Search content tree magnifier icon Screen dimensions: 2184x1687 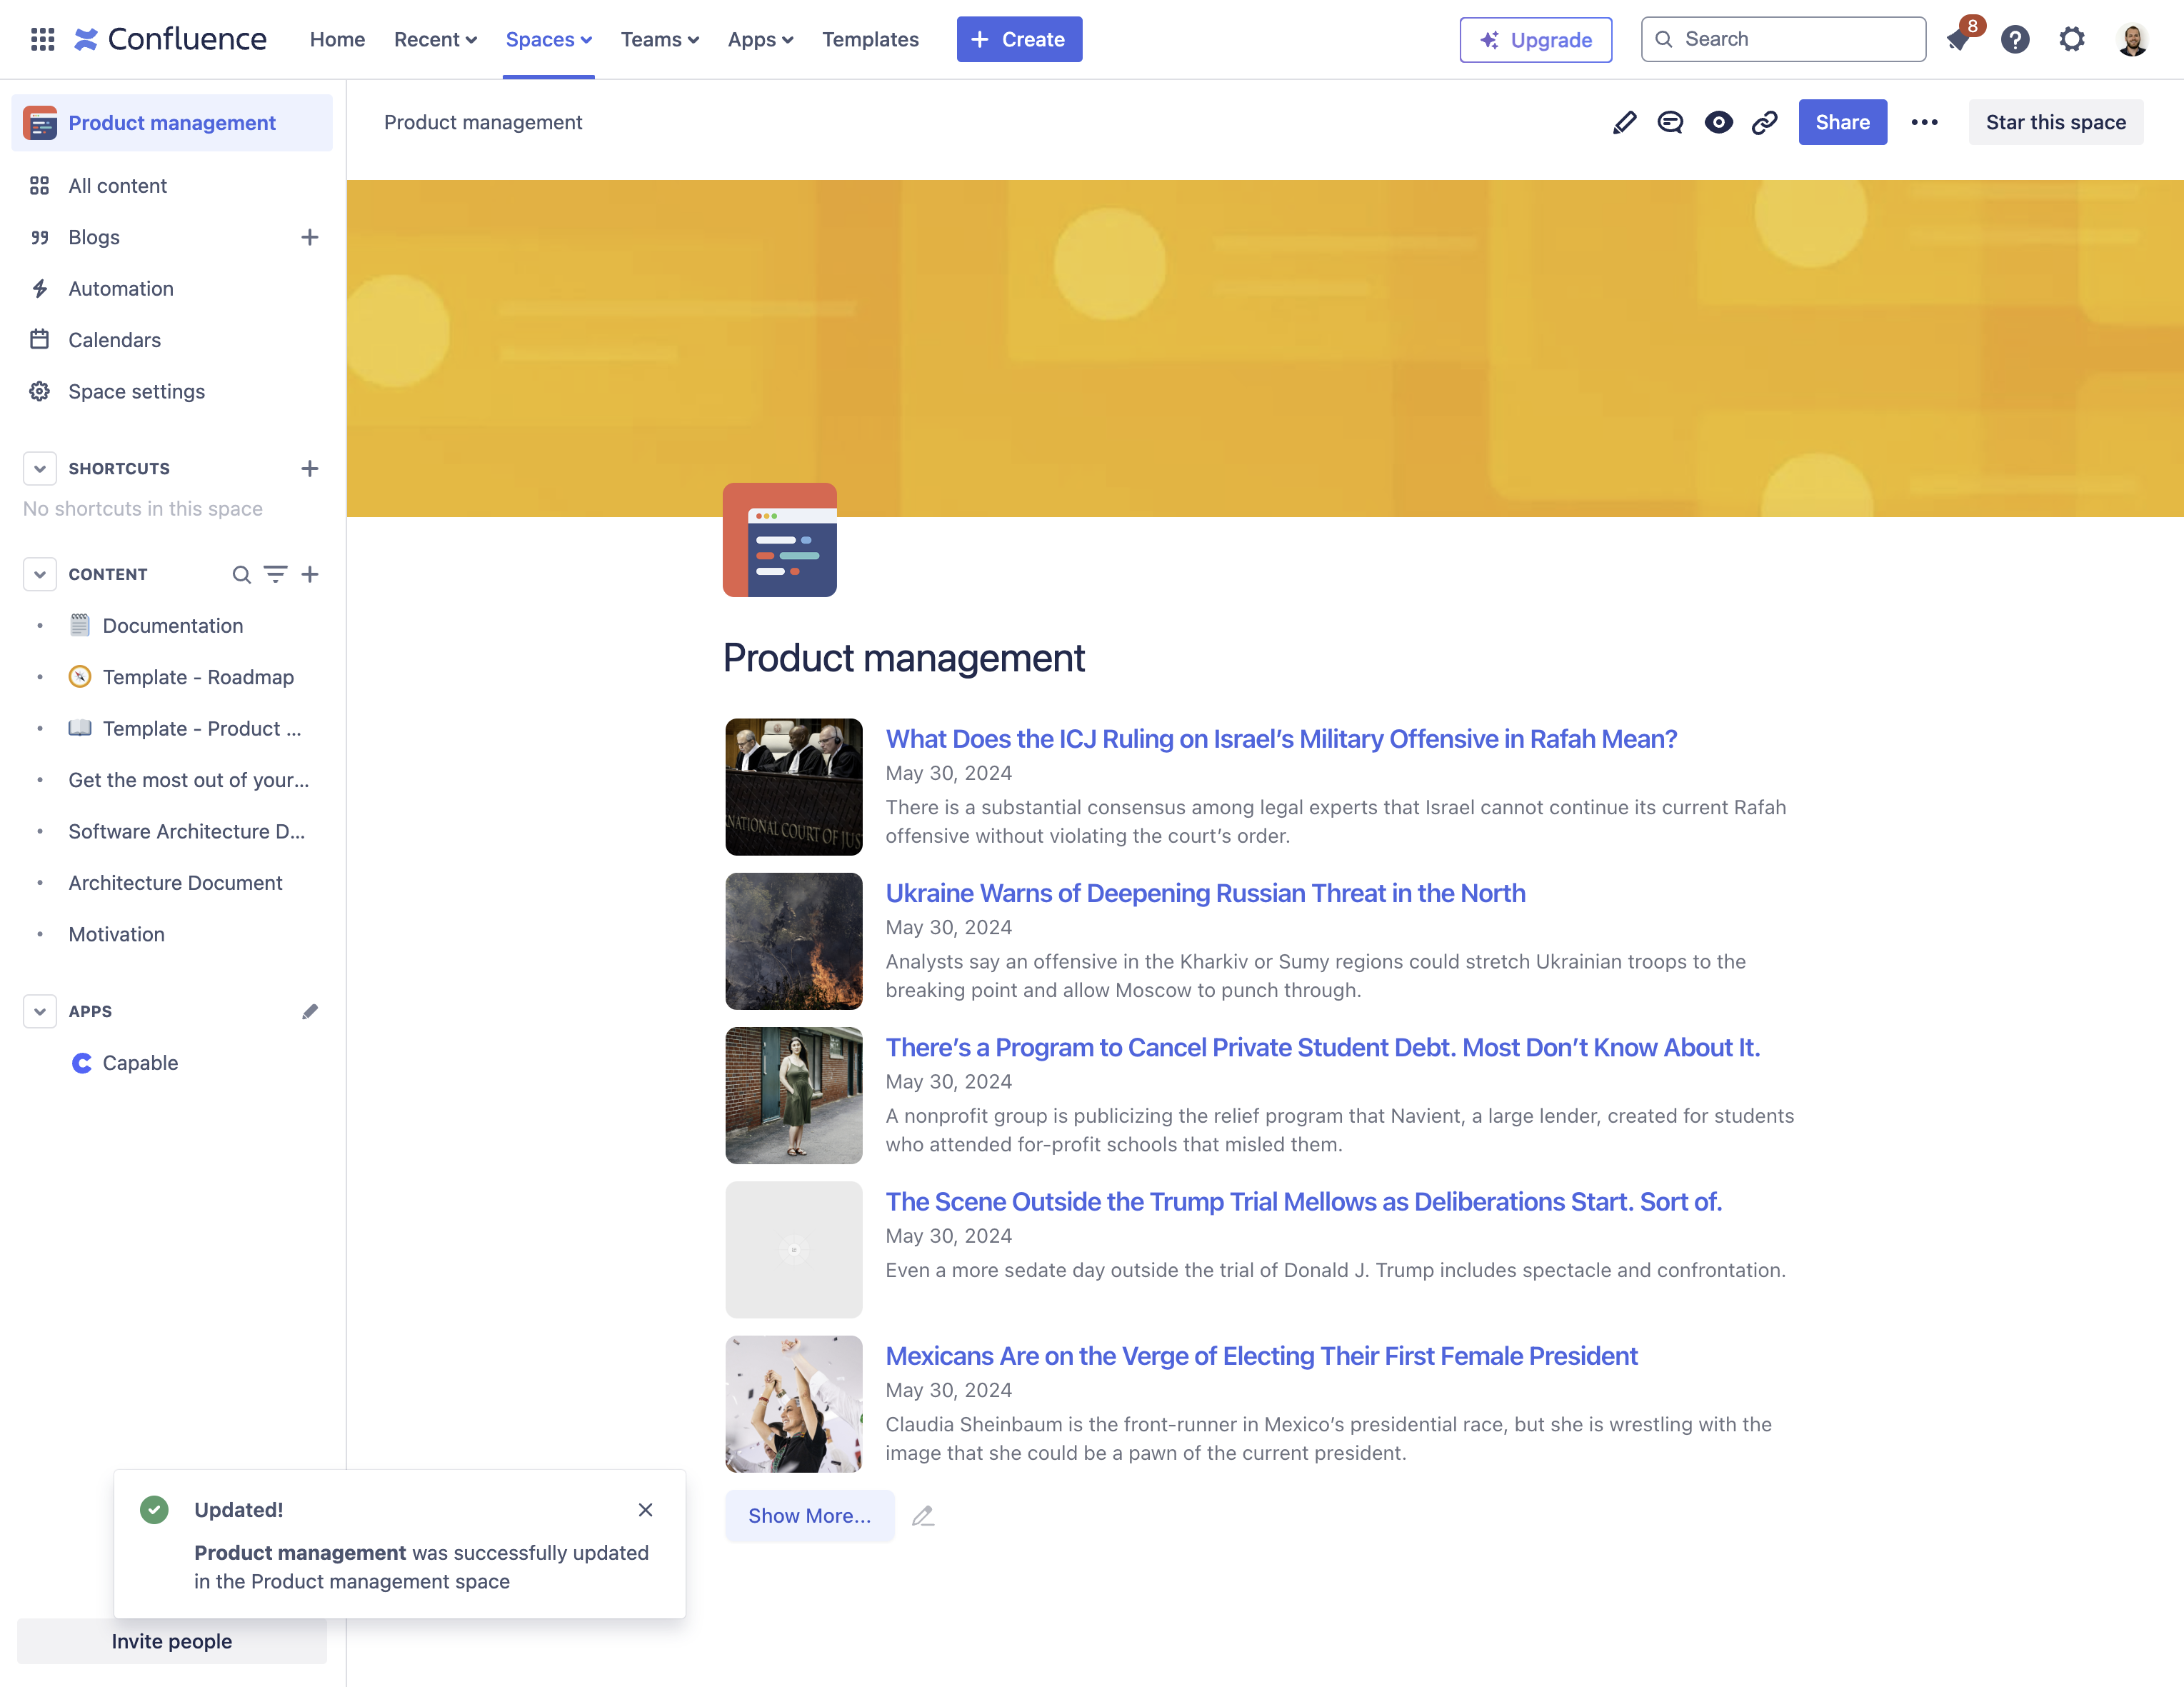pyautogui.click(x=241, y=574)
